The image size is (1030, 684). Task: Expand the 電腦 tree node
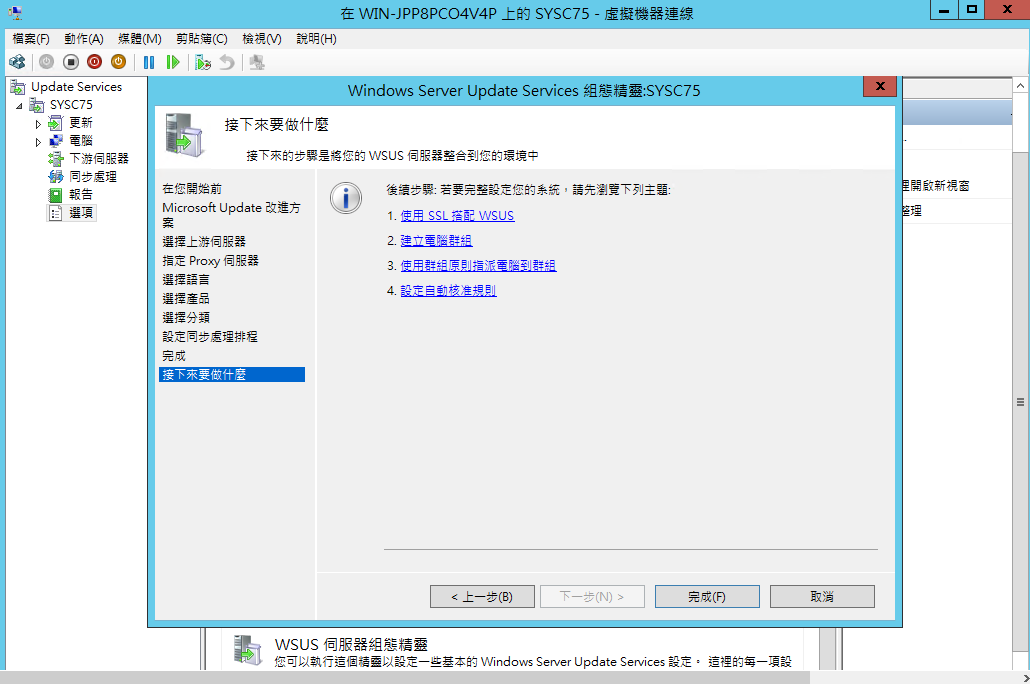point(38,141)
